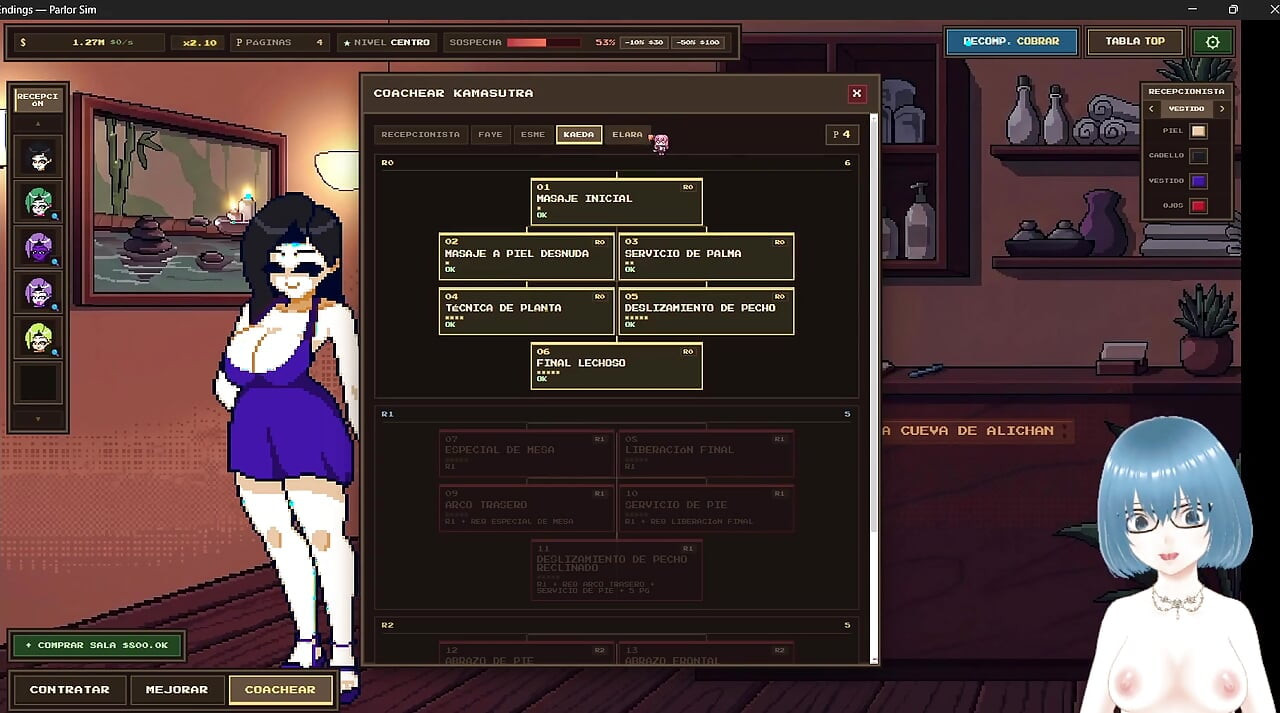The width and height of the screenshot is (1280, 713).
Task: Pick the Cabello hair color swatch
Action: (1198, 156)
